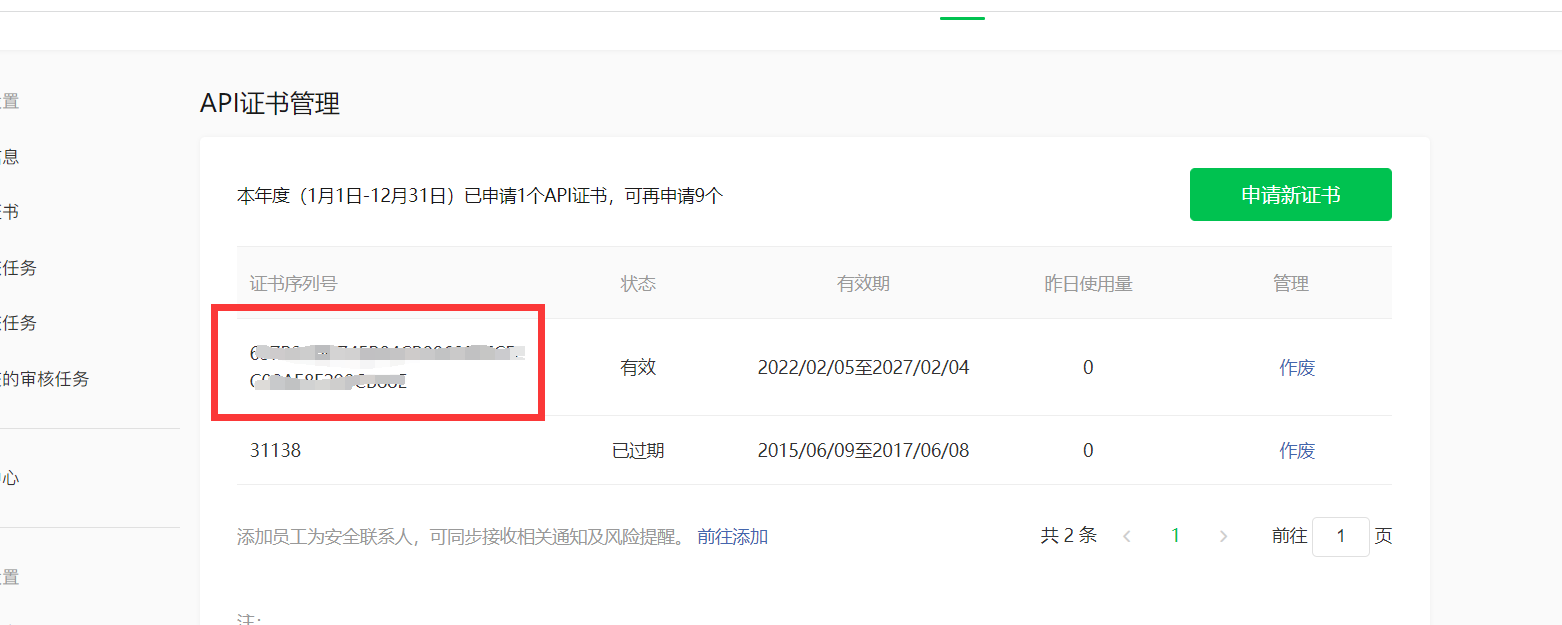Click the 昨日使用量 column header

point(1088,283)
